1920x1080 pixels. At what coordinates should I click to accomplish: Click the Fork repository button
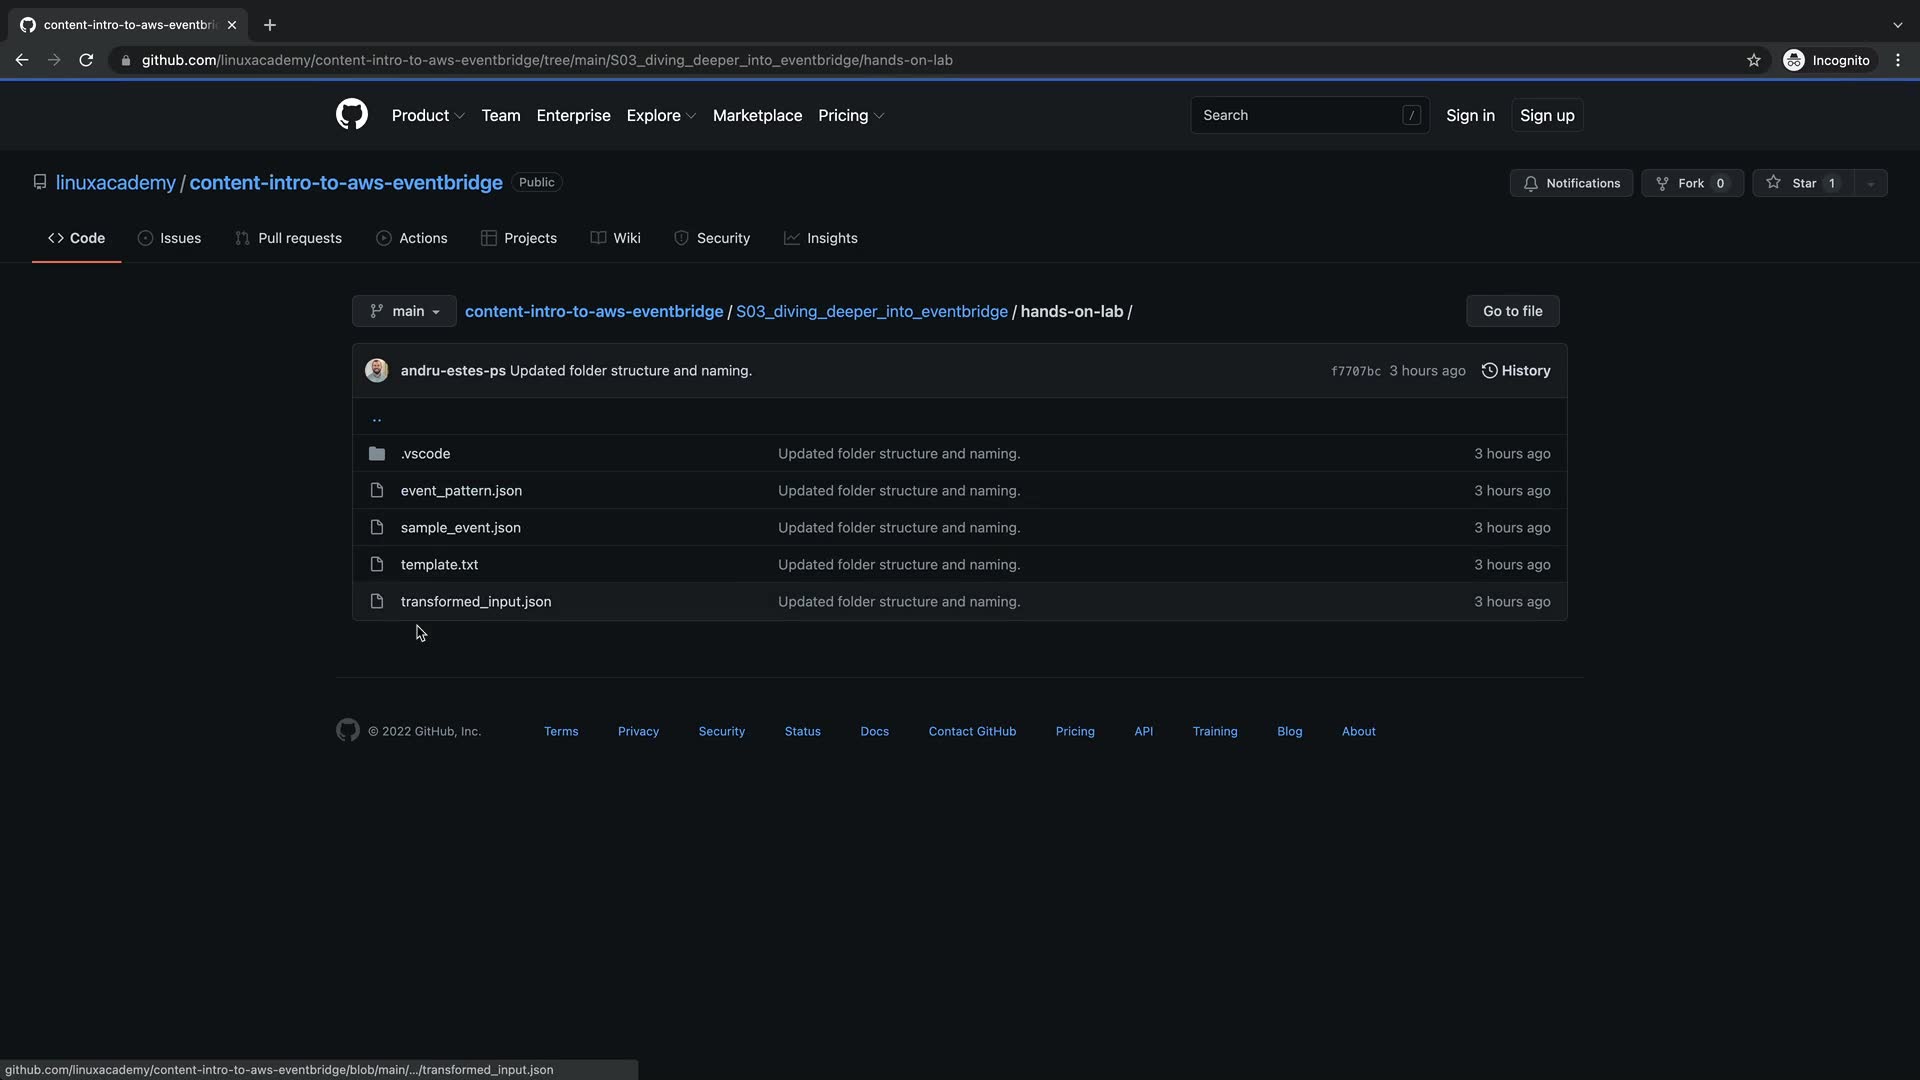(1692, 183)
